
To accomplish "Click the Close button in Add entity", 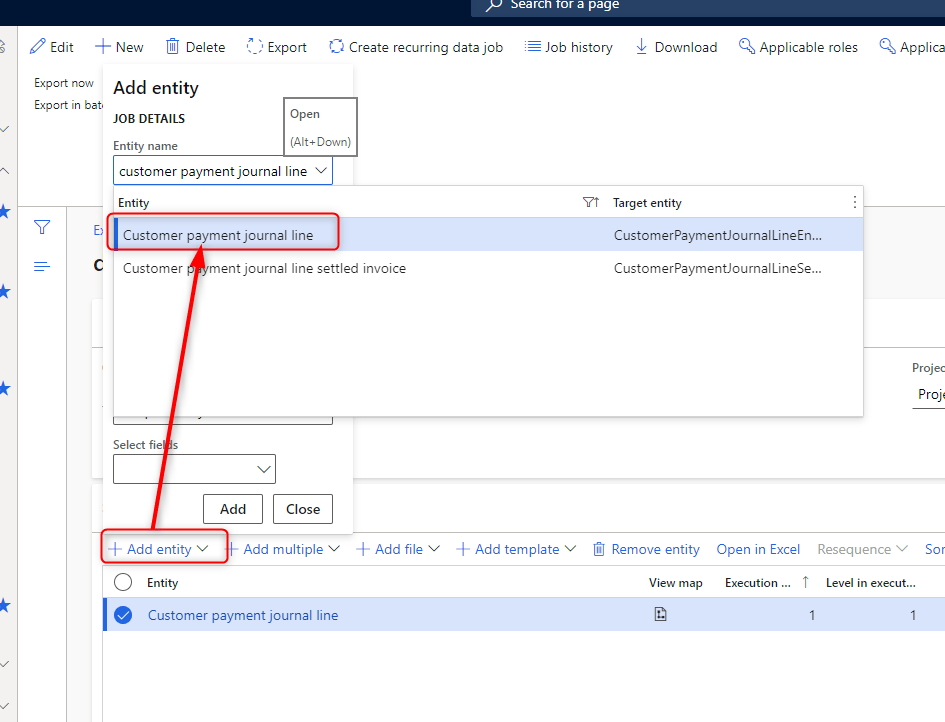I will tap(302, 509).
